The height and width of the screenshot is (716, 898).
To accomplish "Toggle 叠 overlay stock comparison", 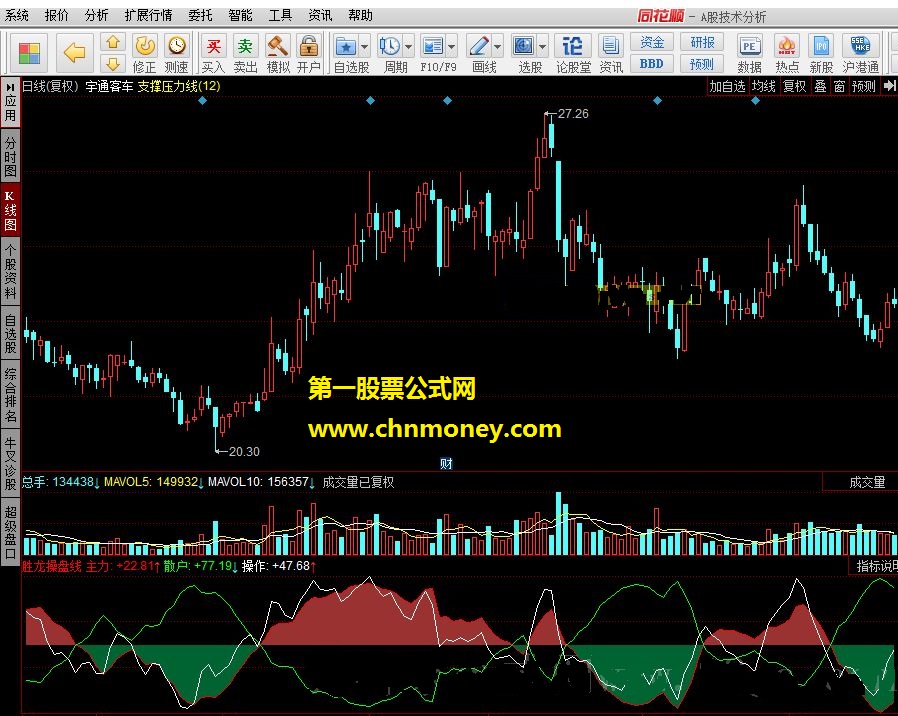I will tap(820, 86).
